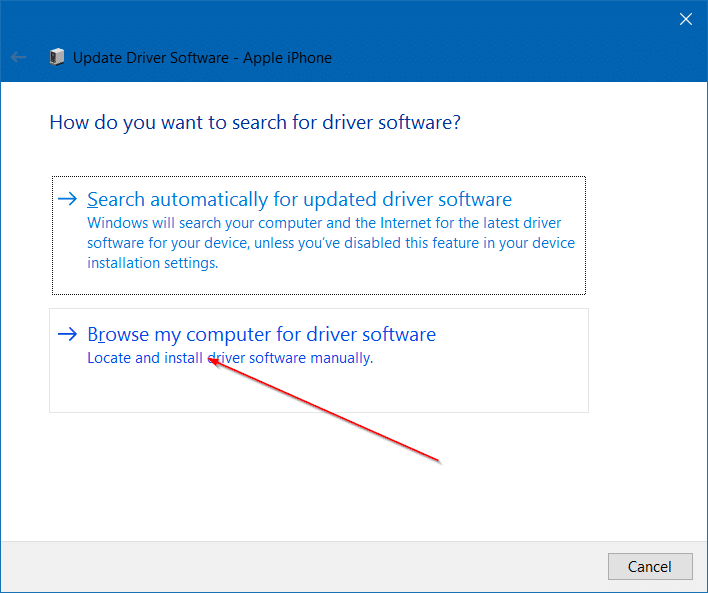Click the back arrow in title bar
Viewport: 708px width, 593px height.
tap(19, 57)
